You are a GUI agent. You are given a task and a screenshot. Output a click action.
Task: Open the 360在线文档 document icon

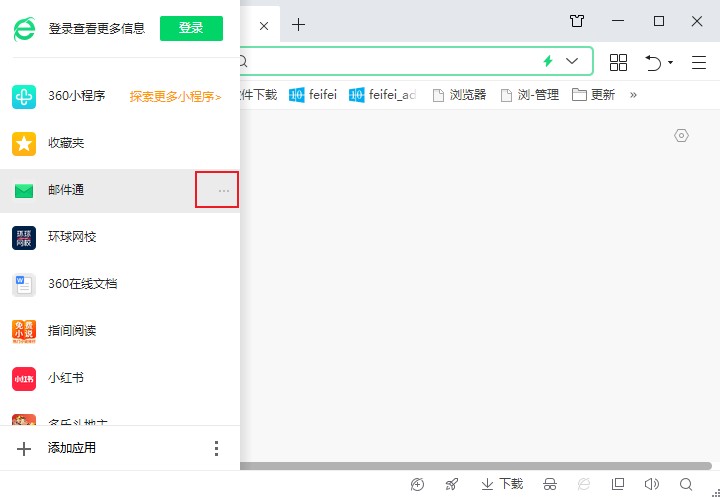click(x=24, y=284)
